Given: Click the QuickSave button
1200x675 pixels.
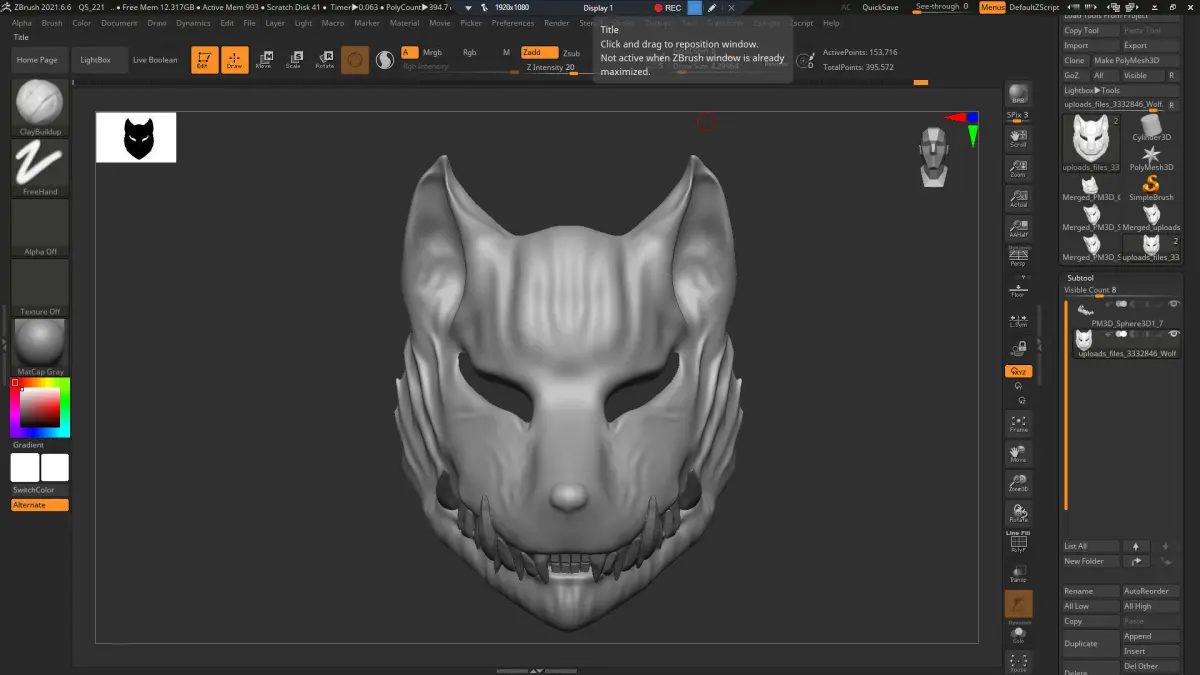Looking at the screenshot, I should pos(880,7).
